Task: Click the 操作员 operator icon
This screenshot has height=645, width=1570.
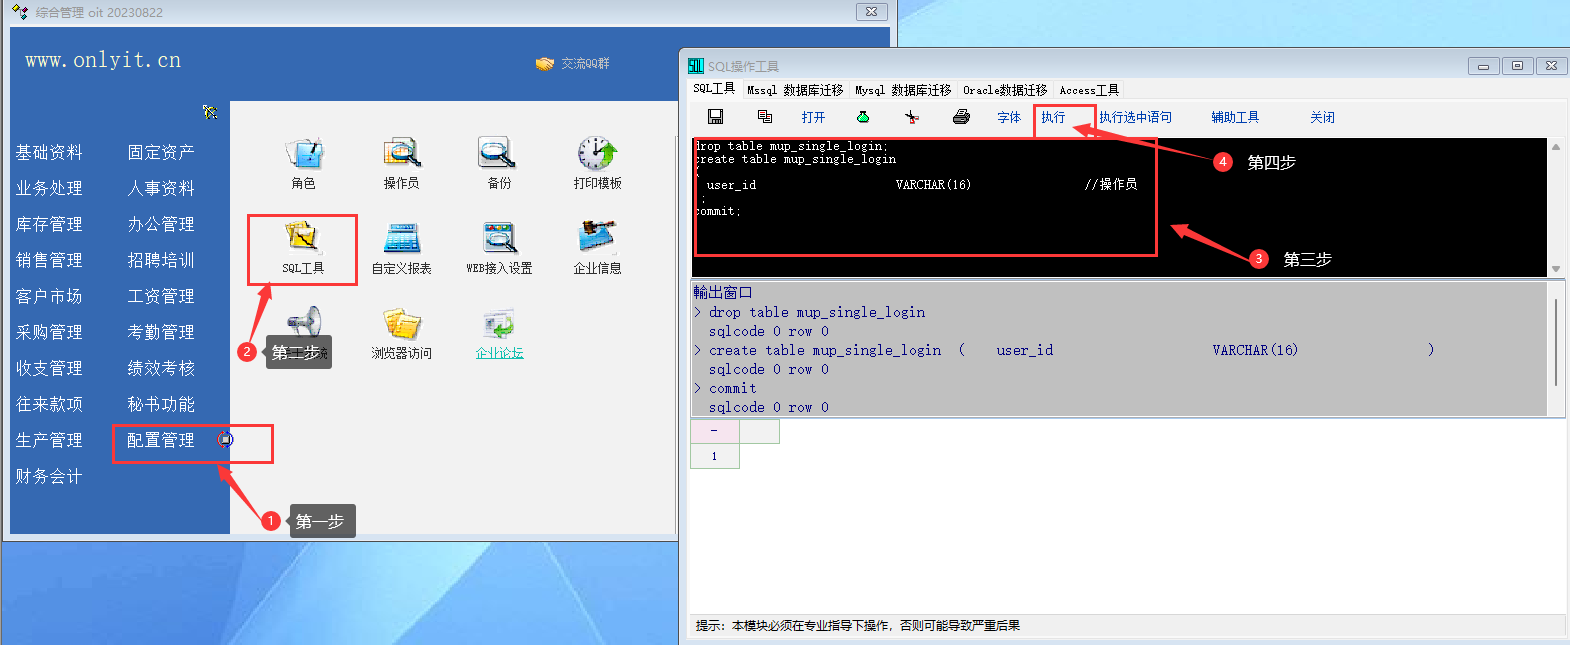Action: [401, 155]
